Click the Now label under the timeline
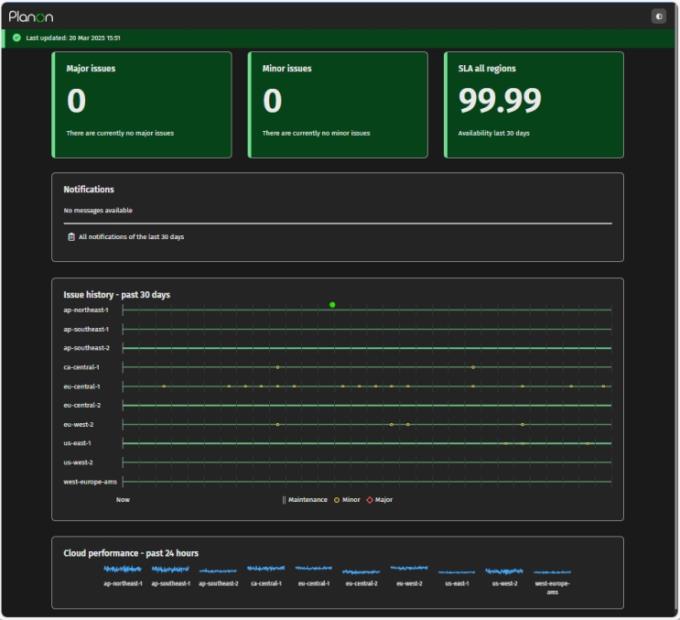 [x=123, y=499]
